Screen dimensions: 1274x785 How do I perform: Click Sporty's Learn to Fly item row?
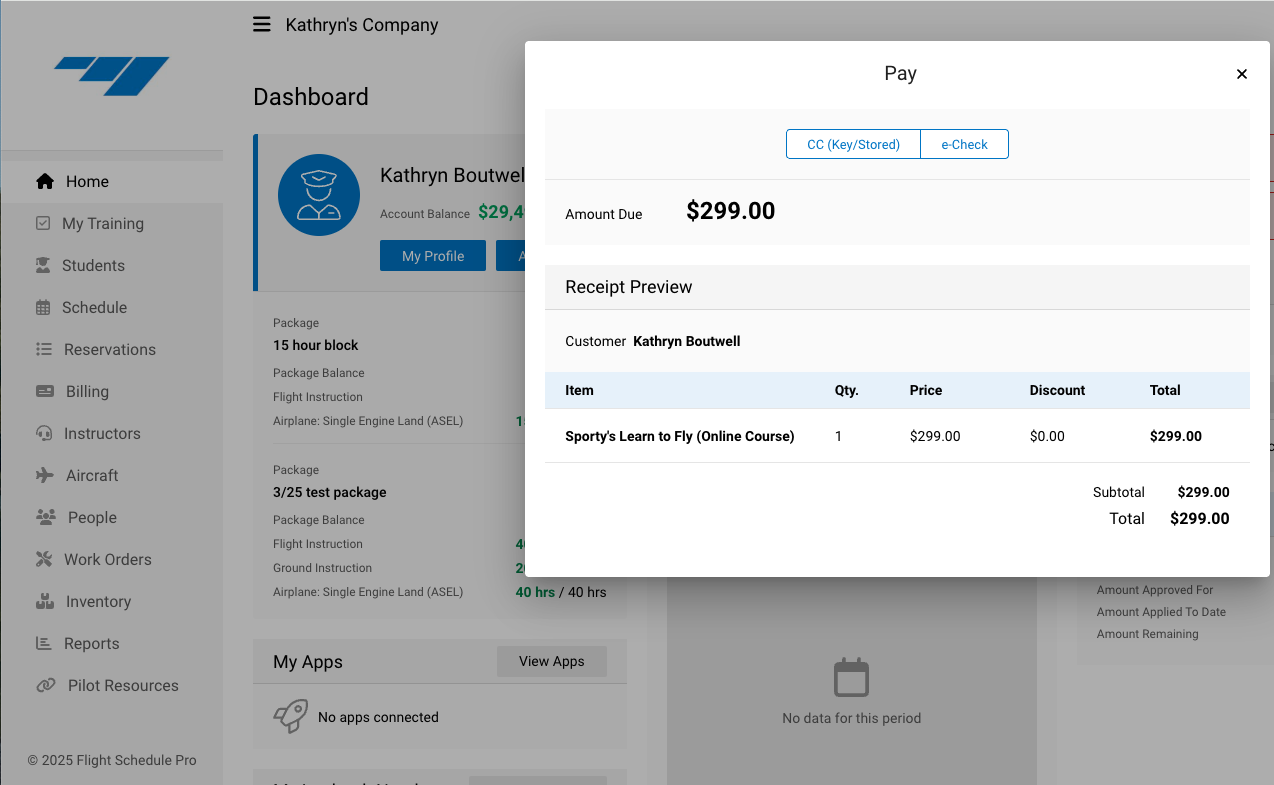click(x=897, y=436)
